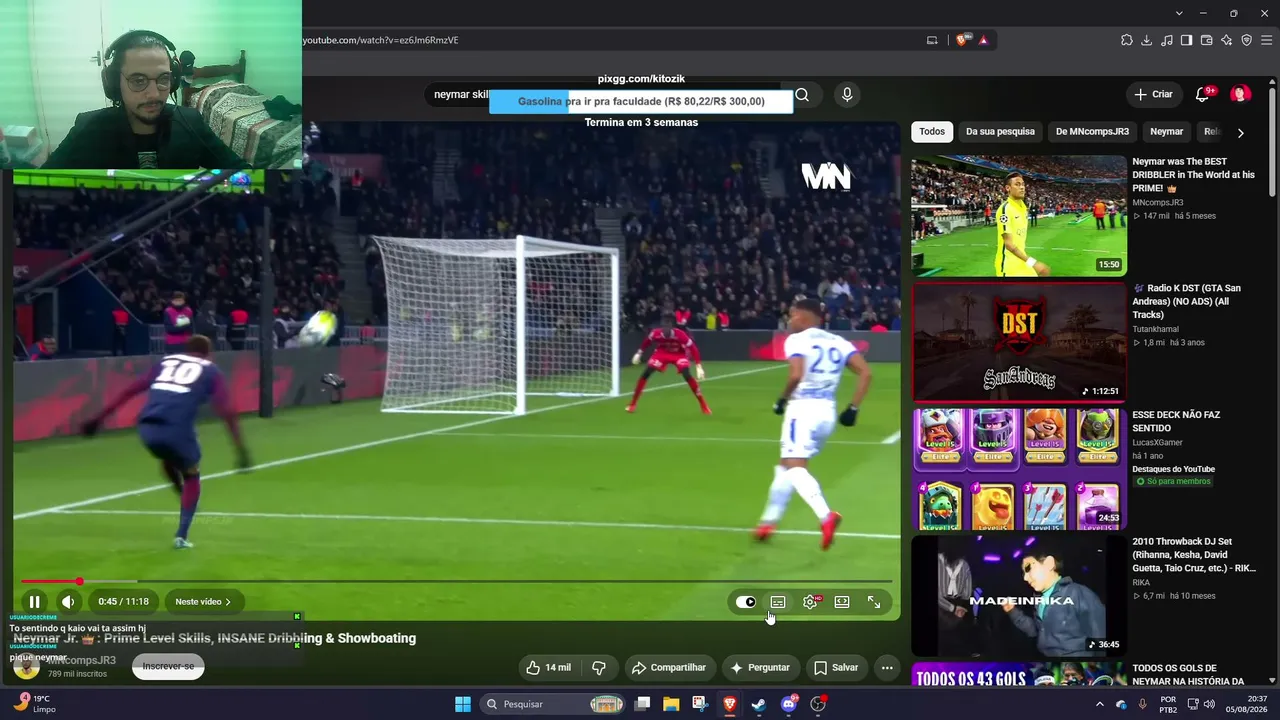Open the browser extensions puzzle icon
Screen dimensions: 1280x720
1127,40
